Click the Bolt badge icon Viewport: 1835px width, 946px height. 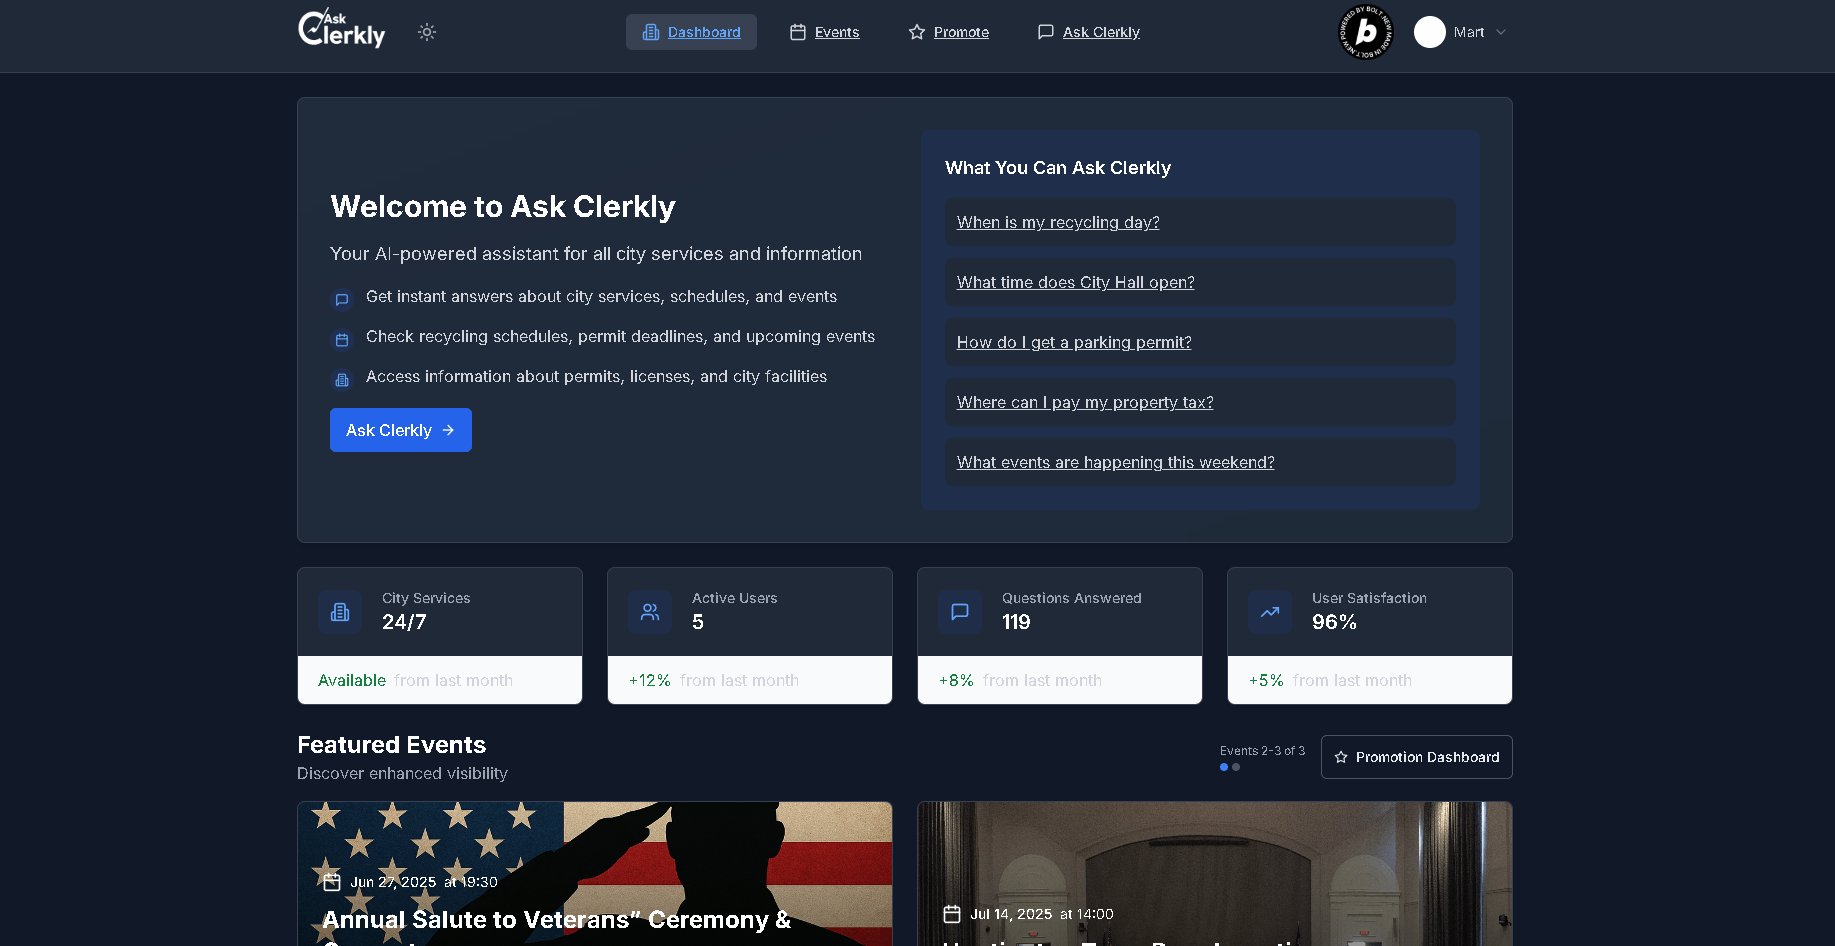click(1365, 32)
